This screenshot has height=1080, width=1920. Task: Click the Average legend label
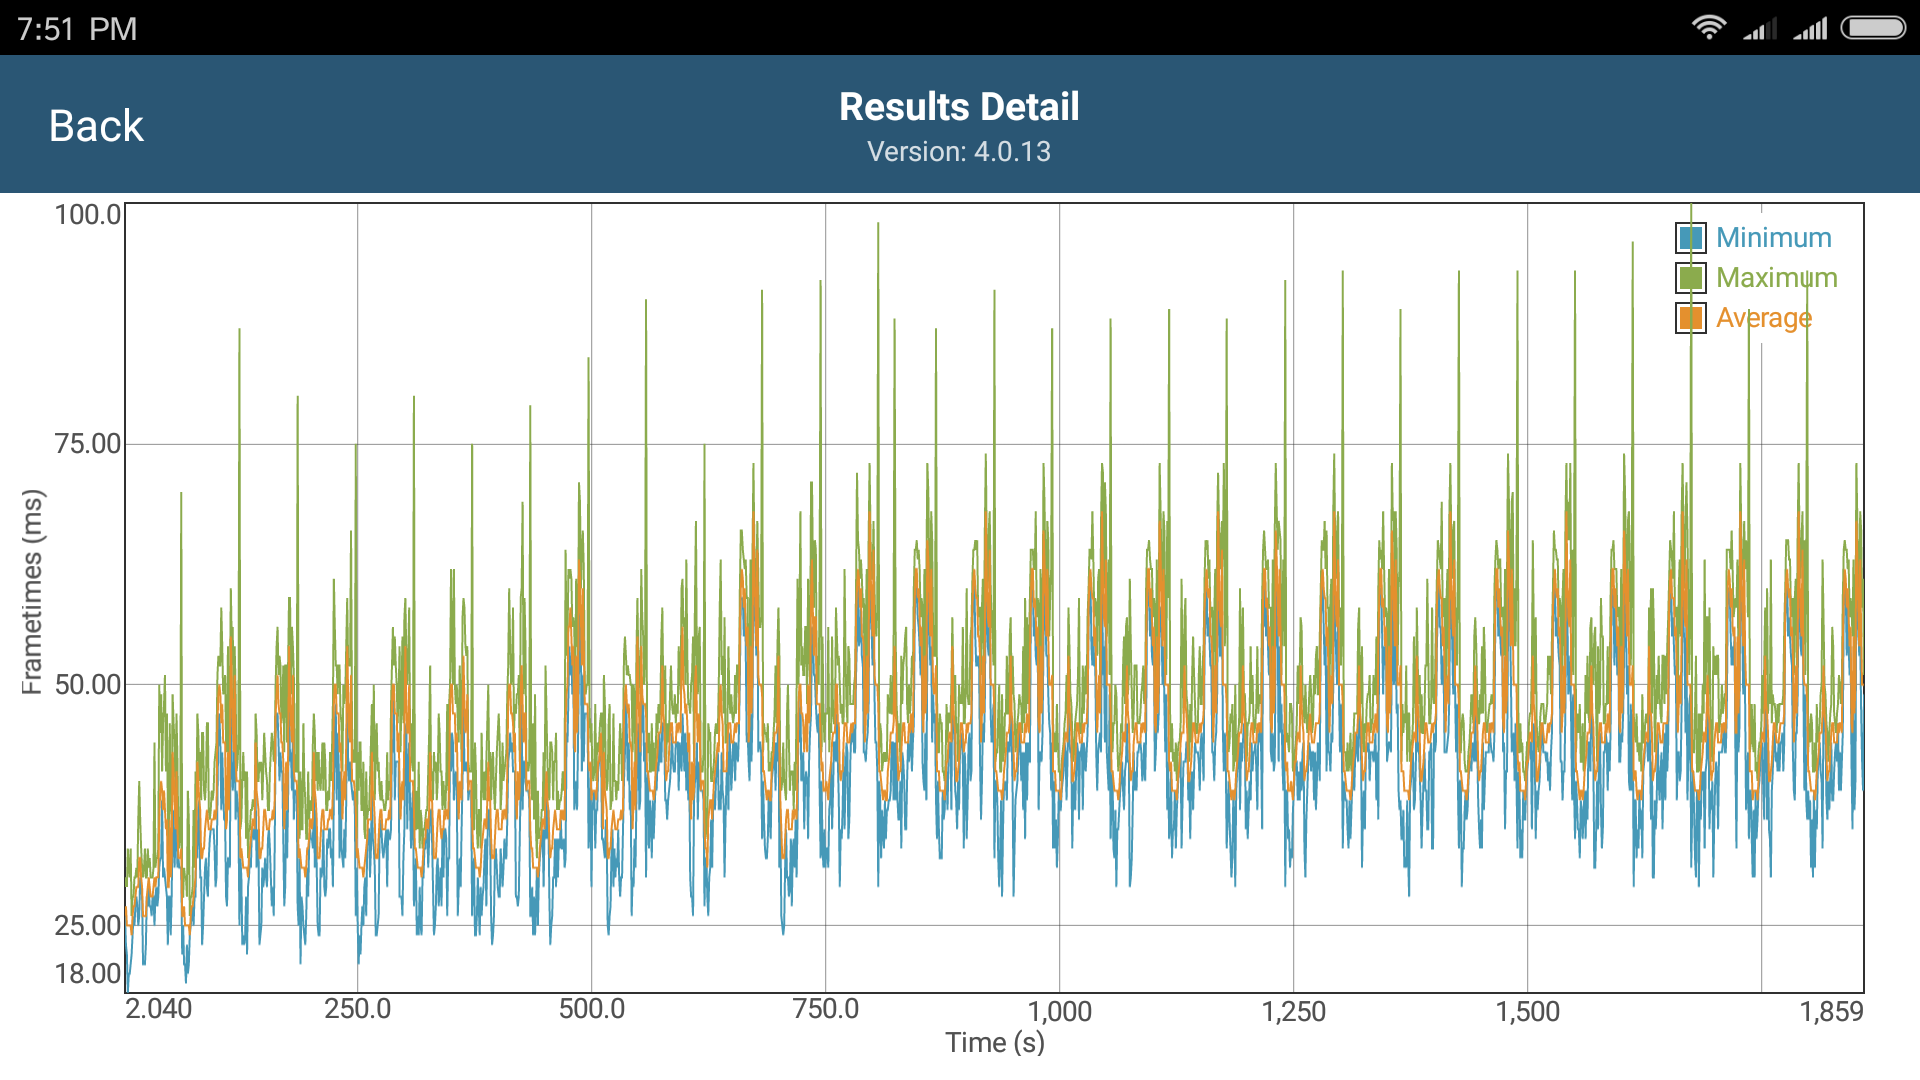(x=1763, y=318)
